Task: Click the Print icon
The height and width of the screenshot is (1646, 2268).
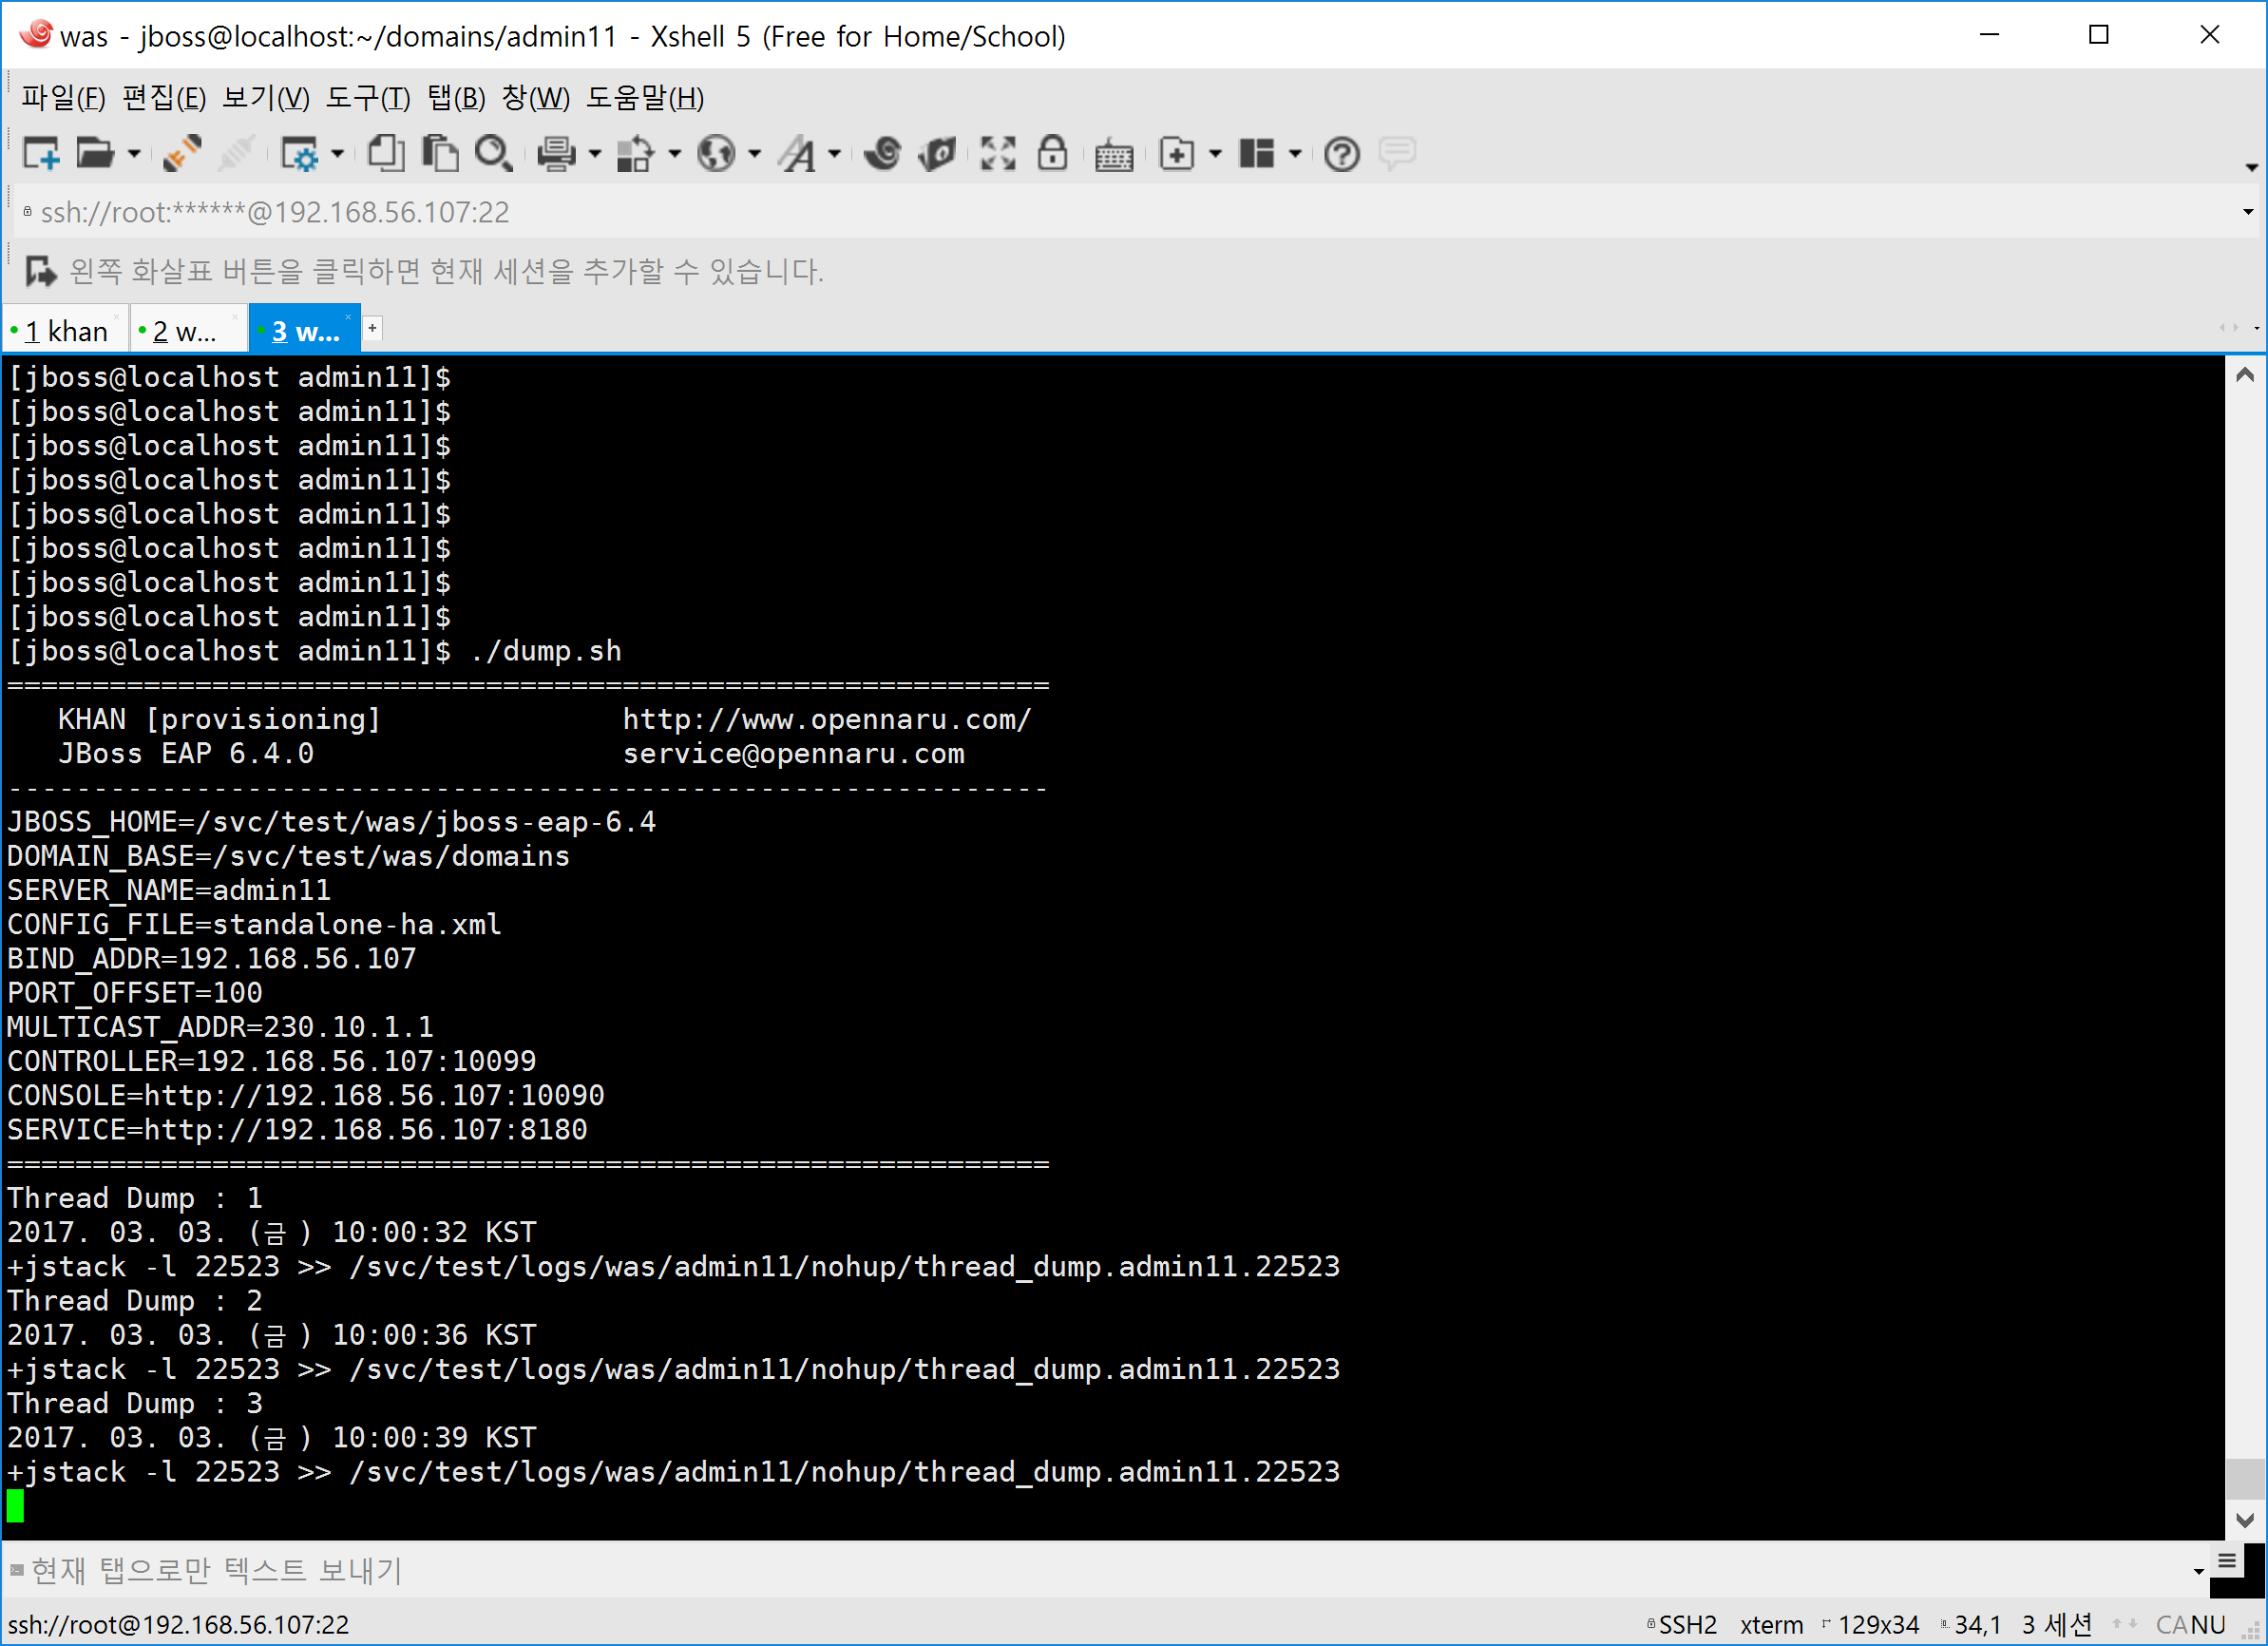Action: (x=556, y=154)
